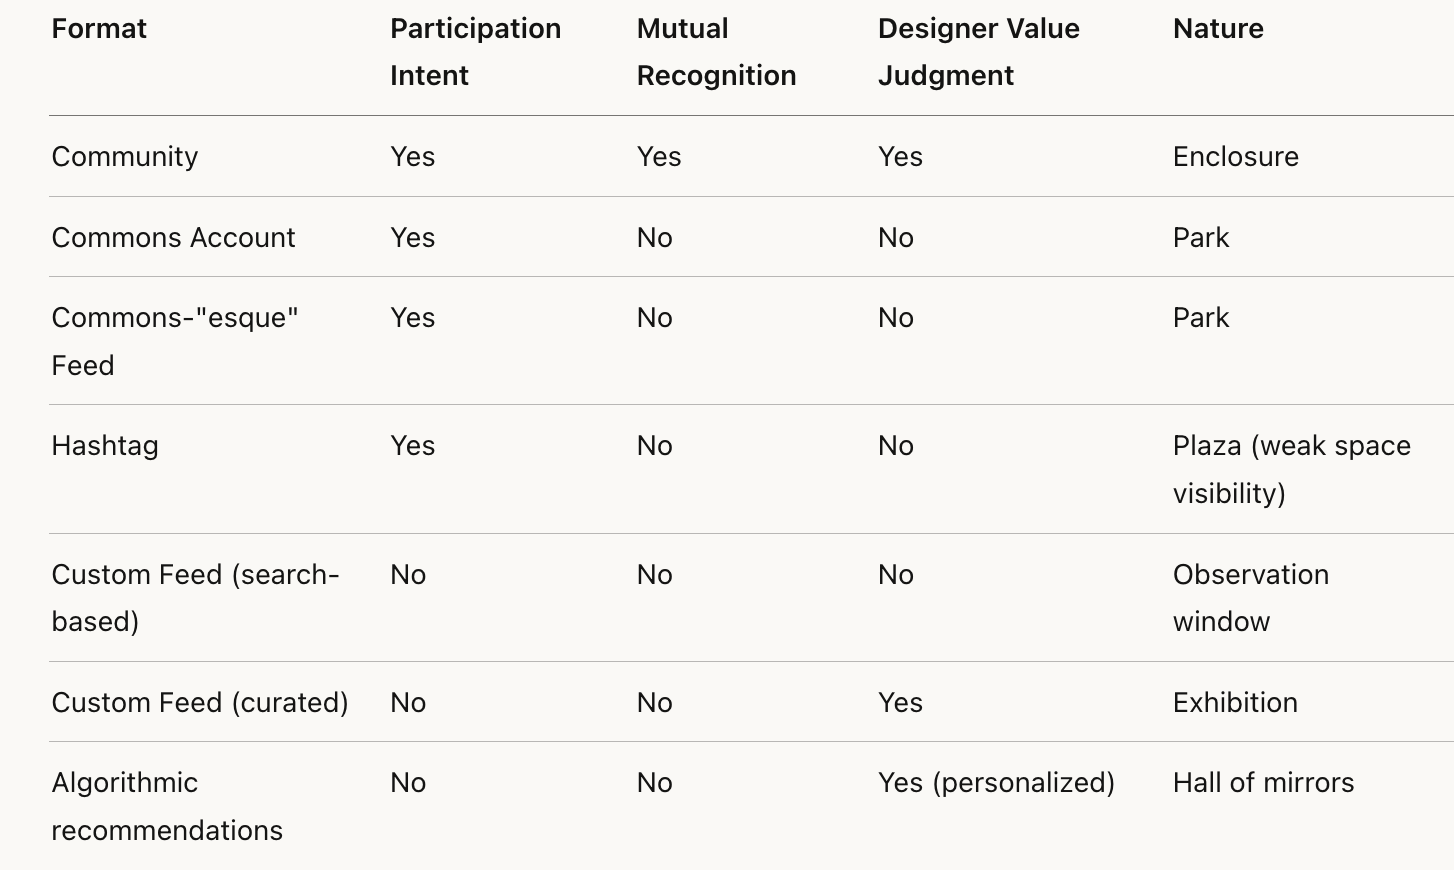1454x870 pixels.
Task: Click the "Participation Intent" column header
Action: (475, 52)
